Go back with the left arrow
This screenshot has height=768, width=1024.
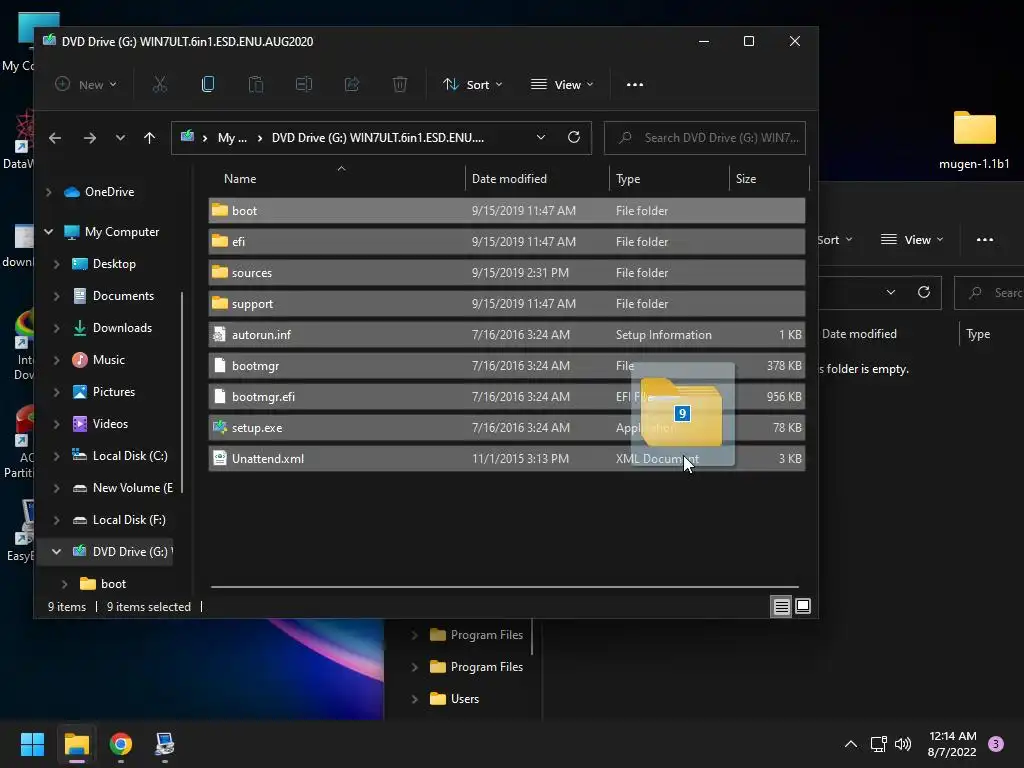coord(55,138)
